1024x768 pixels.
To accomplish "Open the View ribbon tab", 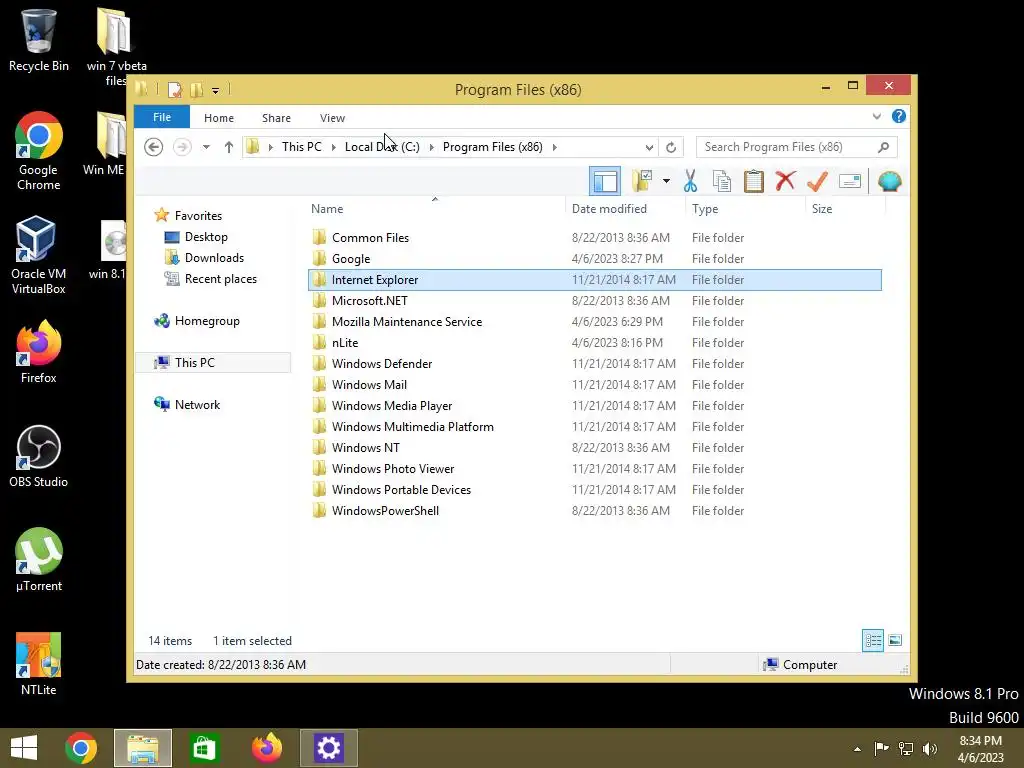I will coord(332,118).
